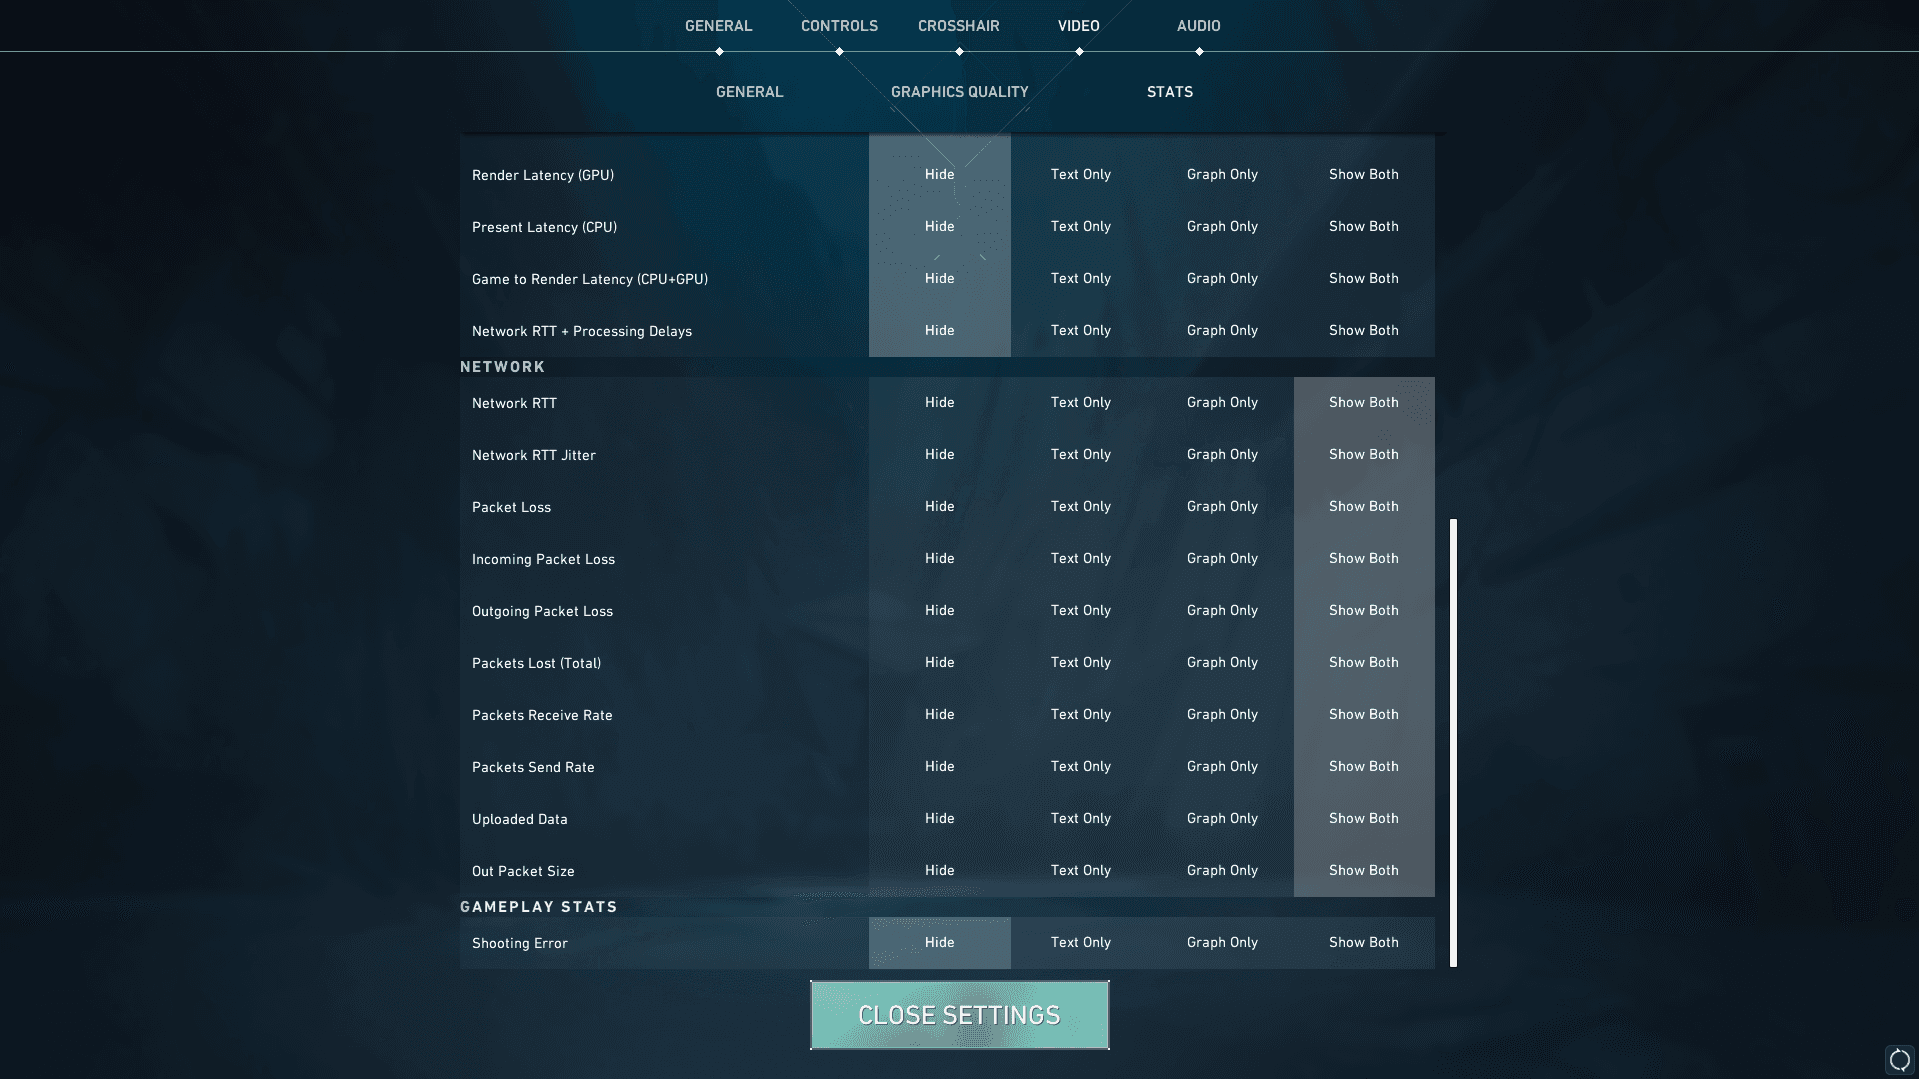Set Render Latency (GPU) to Show Both
Screen dimensions: 1919x1079
pos(1364,175)
